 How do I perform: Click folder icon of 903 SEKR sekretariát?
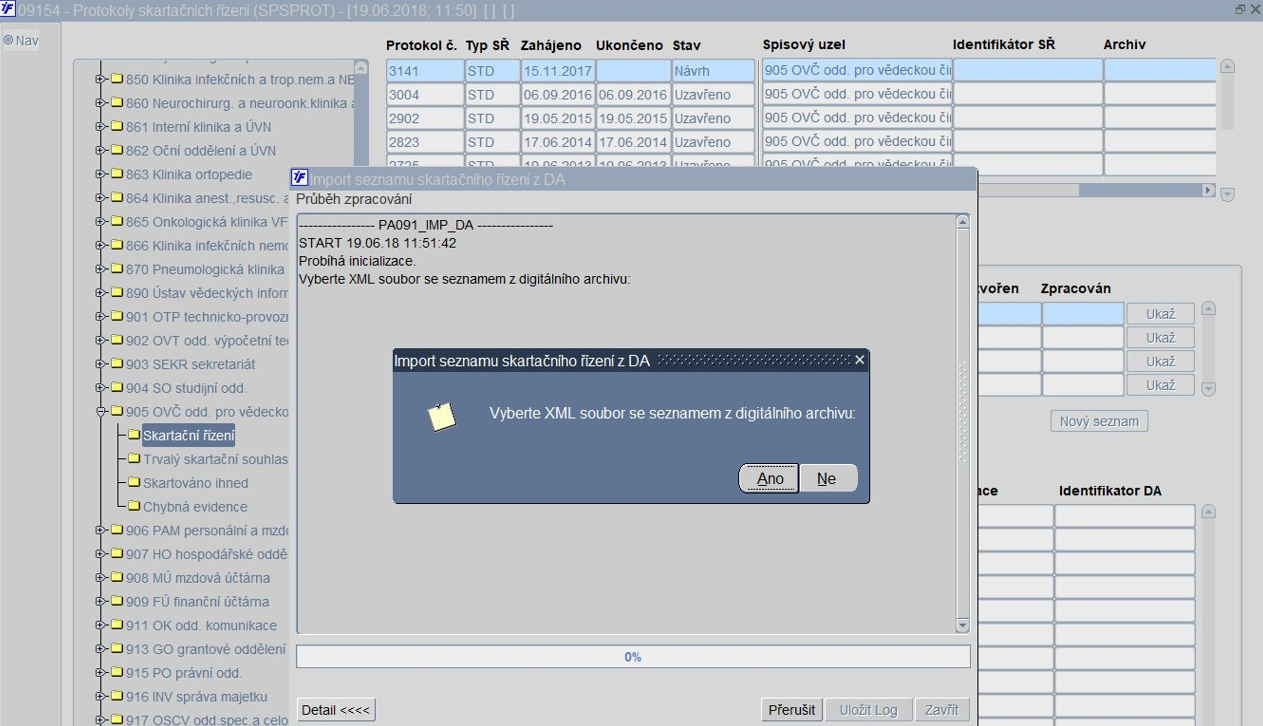pos(116,364)
